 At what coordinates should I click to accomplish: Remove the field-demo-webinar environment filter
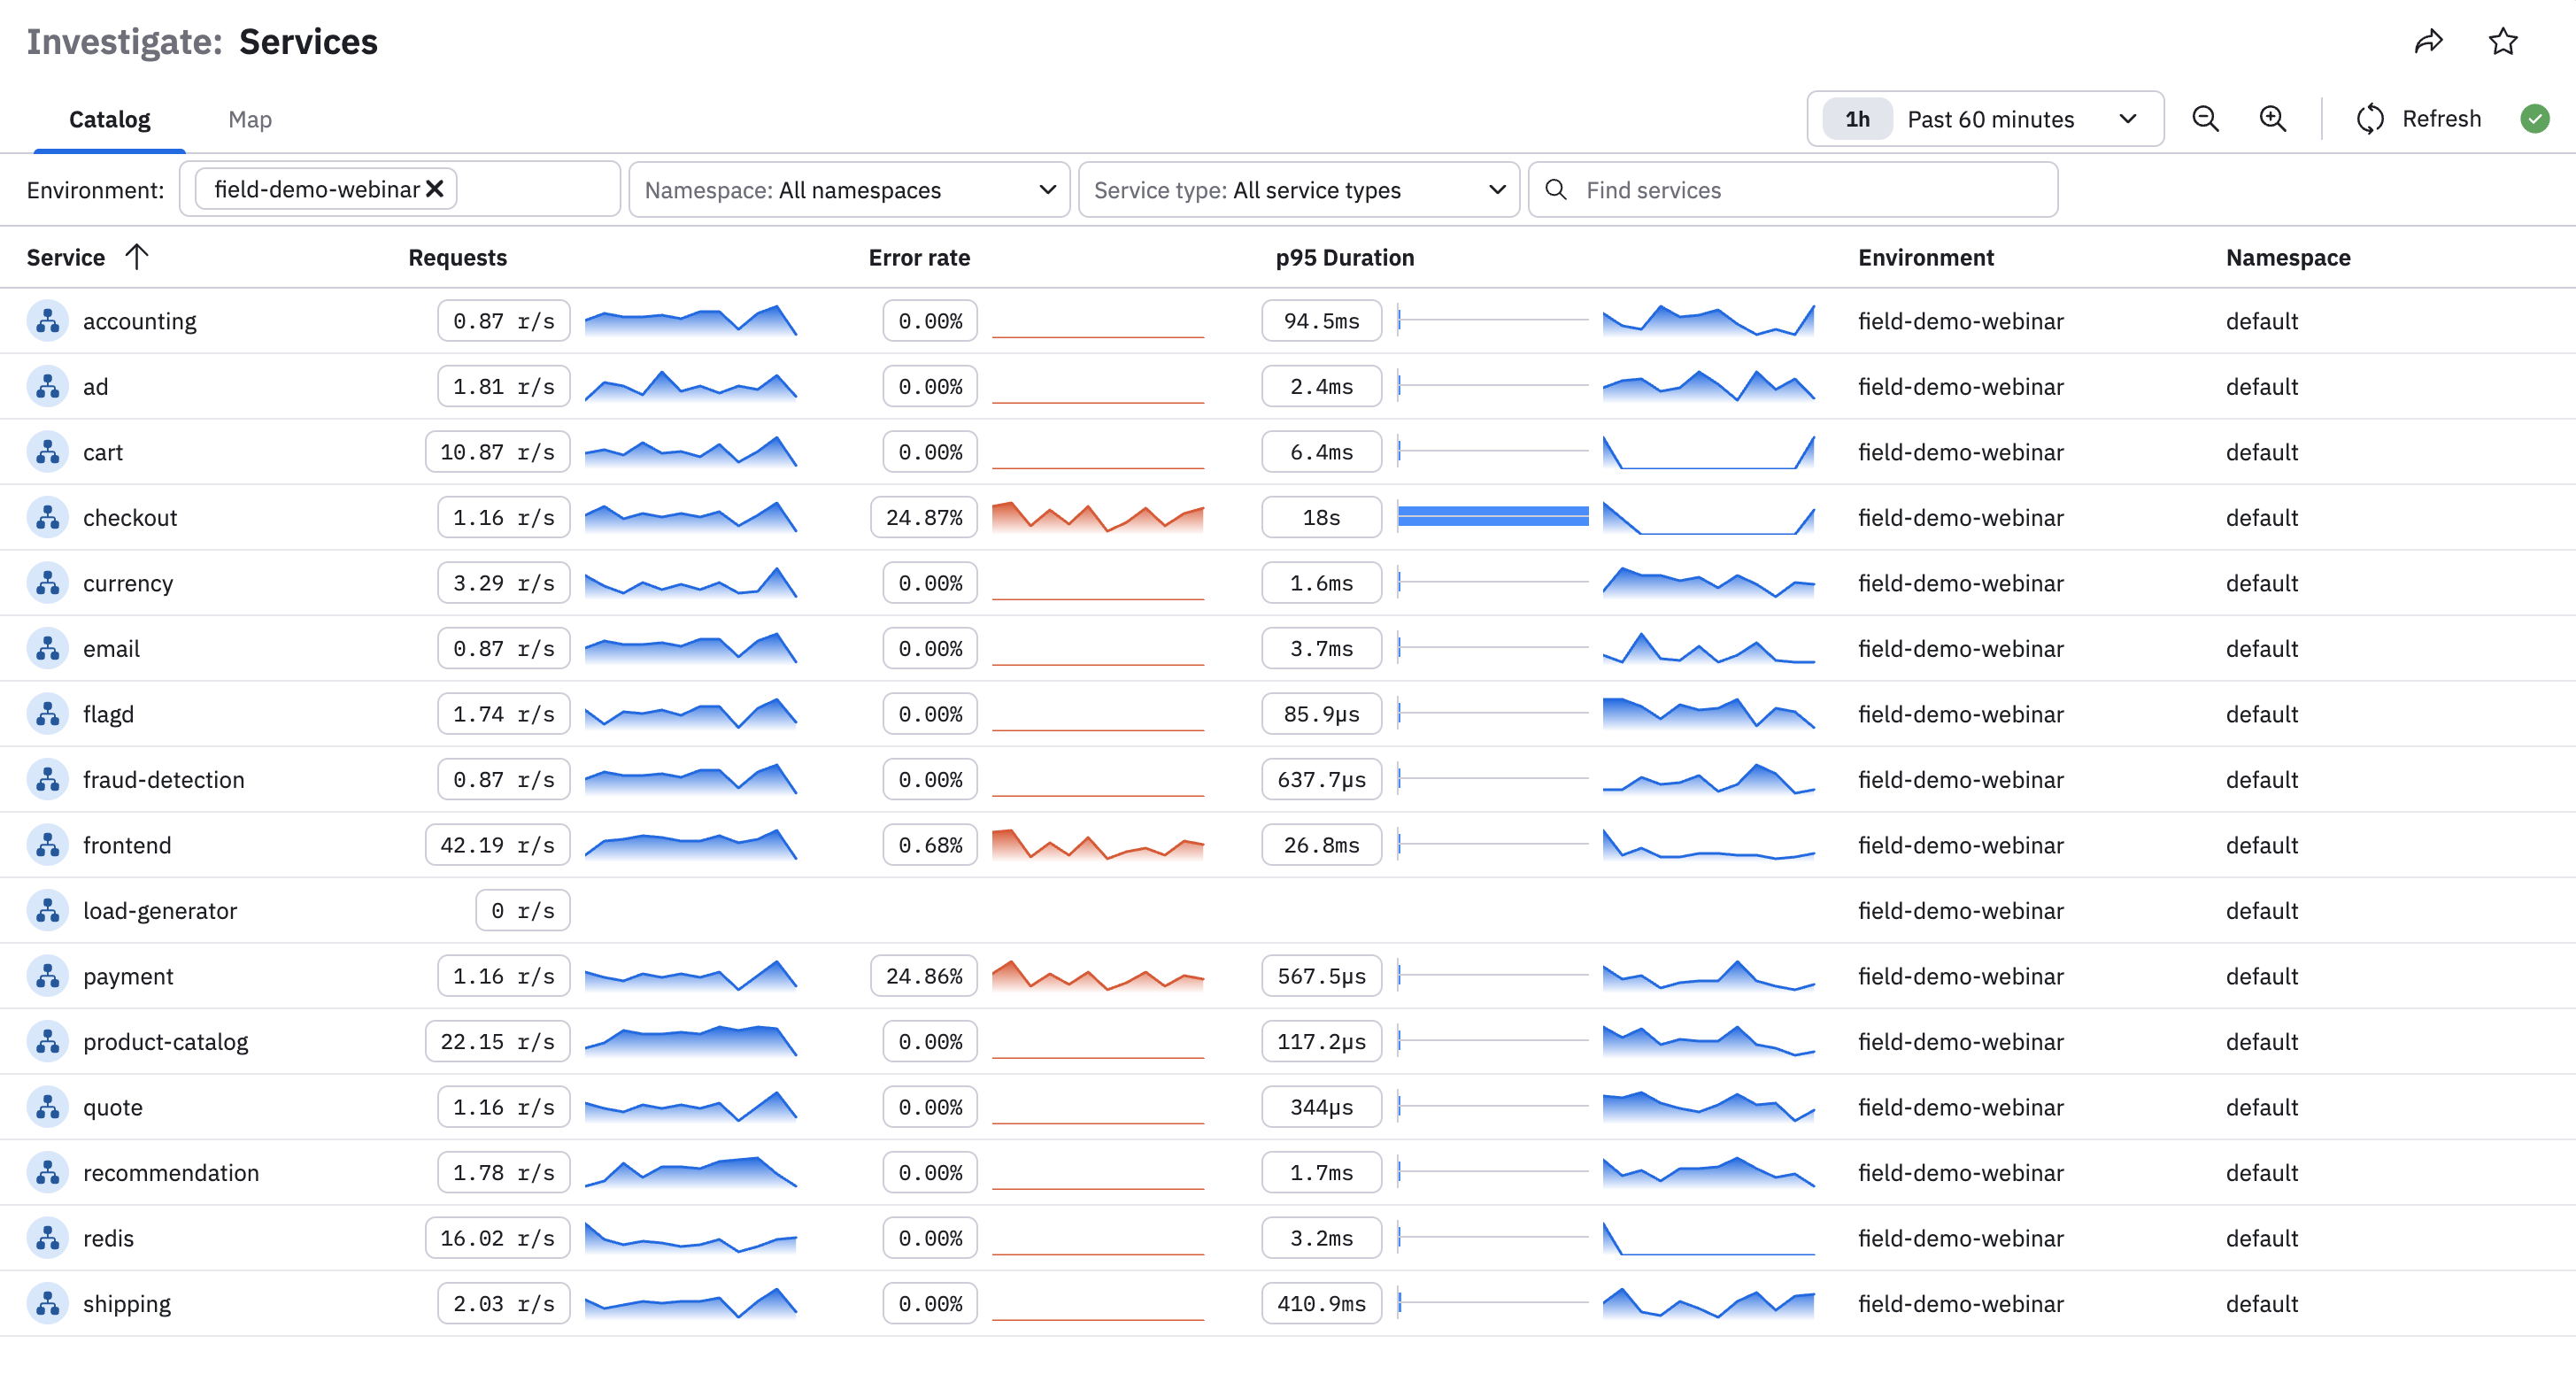click(434, 189)
